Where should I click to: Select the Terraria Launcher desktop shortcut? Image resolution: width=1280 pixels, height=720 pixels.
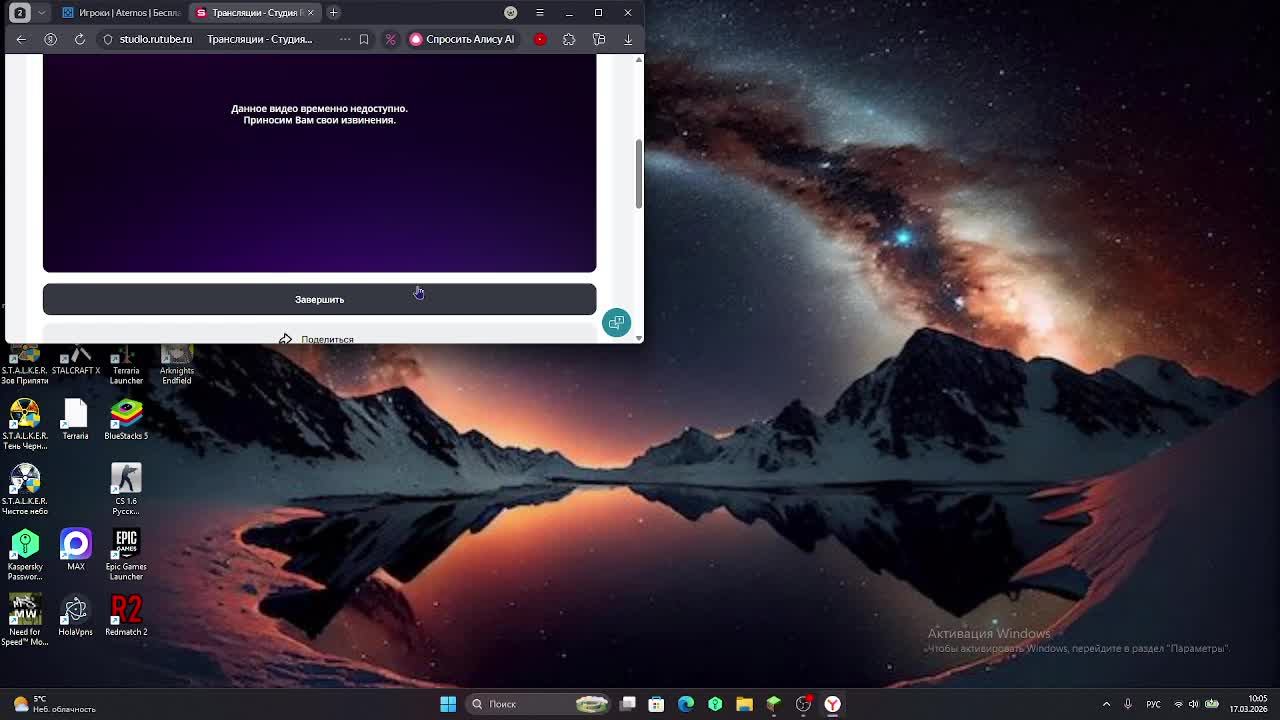coord(126,364)
